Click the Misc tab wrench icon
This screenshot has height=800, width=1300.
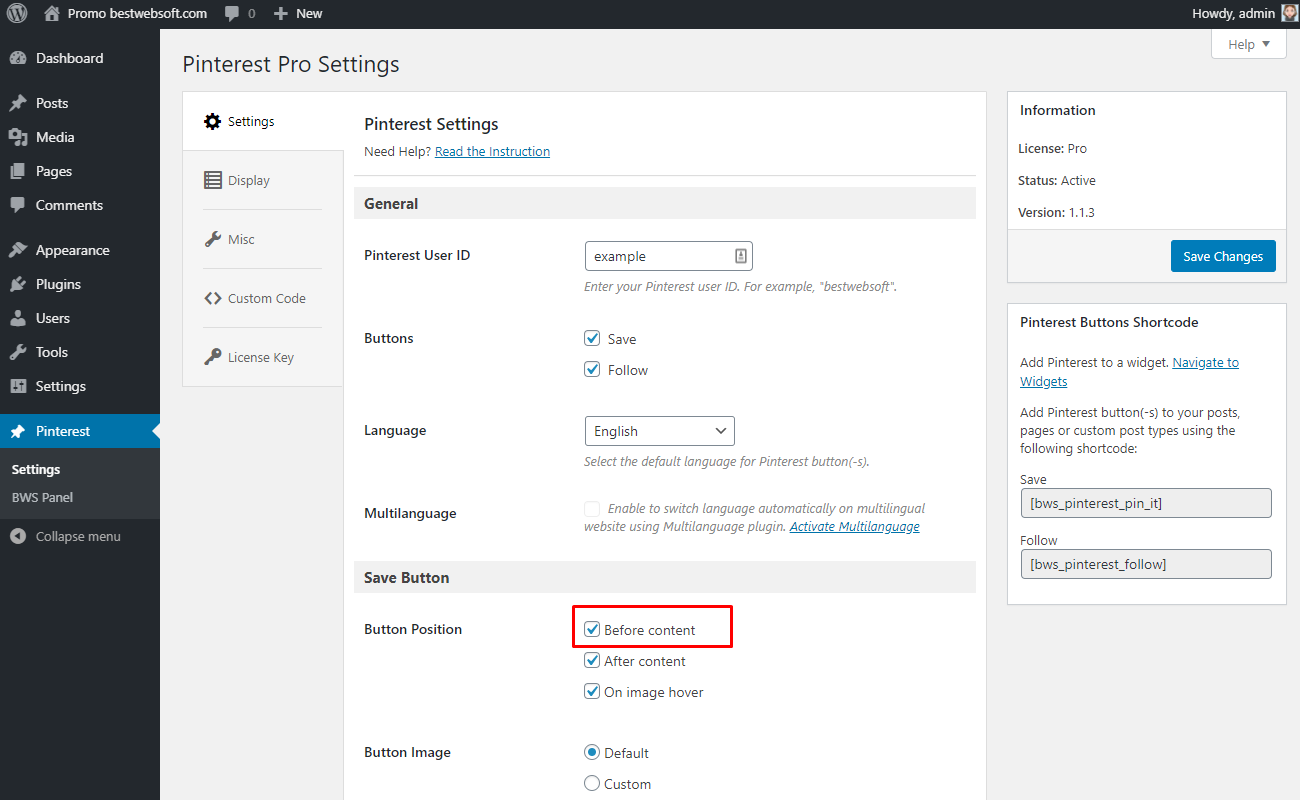(x=212, y=239)
